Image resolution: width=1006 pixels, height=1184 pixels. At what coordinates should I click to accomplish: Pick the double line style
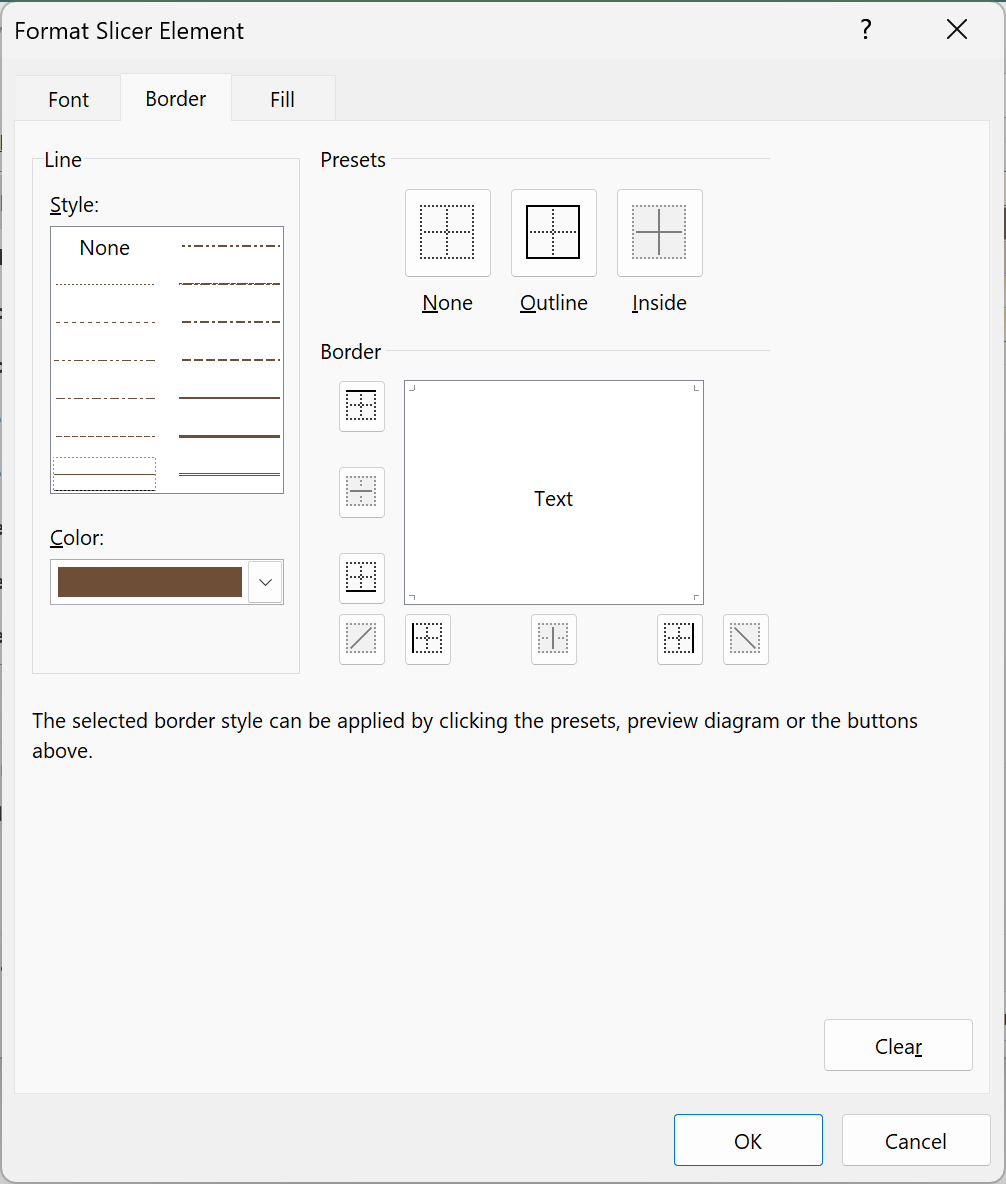pos(230,474)
